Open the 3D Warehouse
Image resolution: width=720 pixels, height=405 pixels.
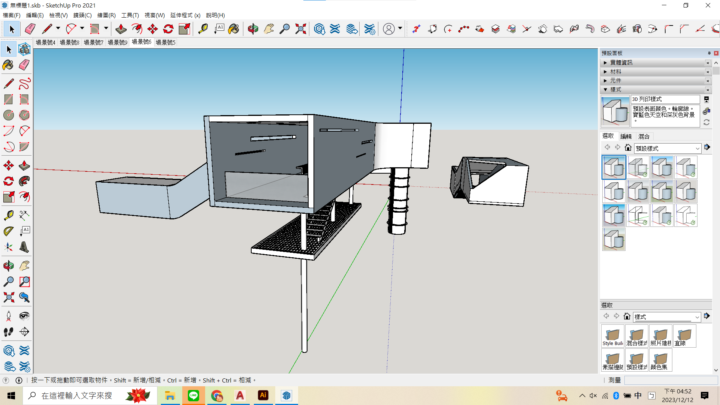(x=320, y=29)
